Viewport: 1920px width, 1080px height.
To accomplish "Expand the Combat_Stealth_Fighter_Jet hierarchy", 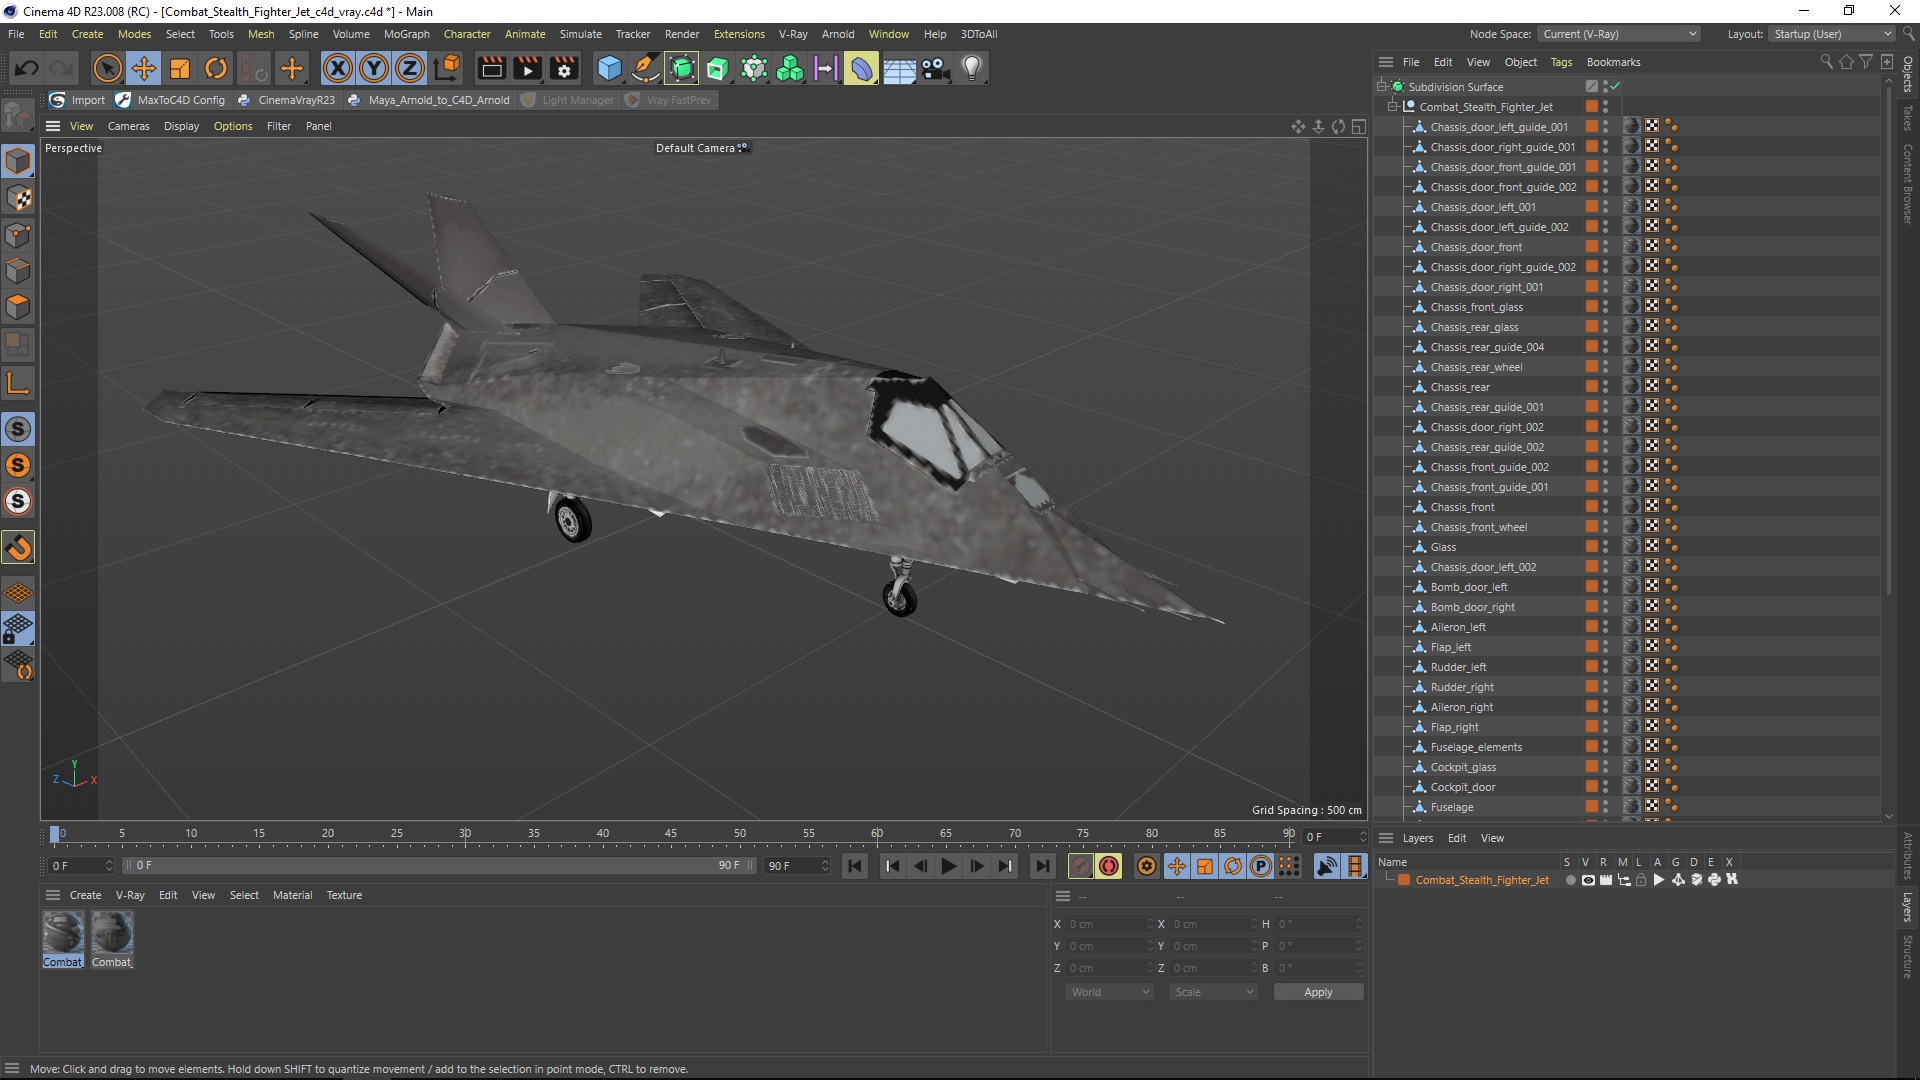I will pyautogui.click(x=1395, y=105).
